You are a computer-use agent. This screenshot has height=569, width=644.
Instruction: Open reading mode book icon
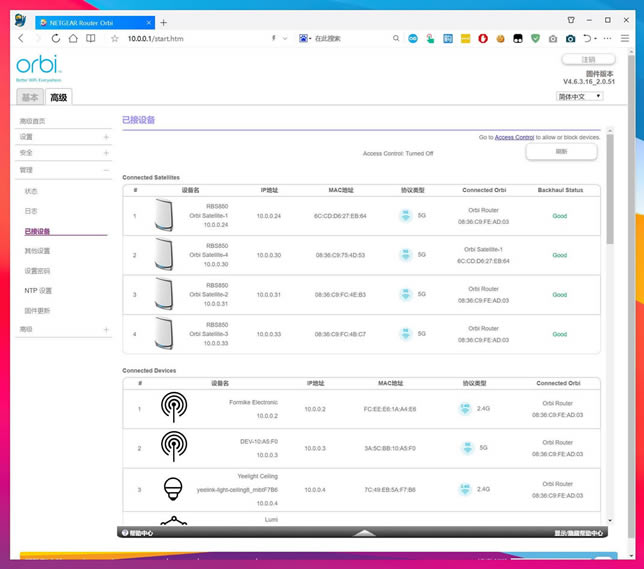pyautogui.click(x=91, y=39)
